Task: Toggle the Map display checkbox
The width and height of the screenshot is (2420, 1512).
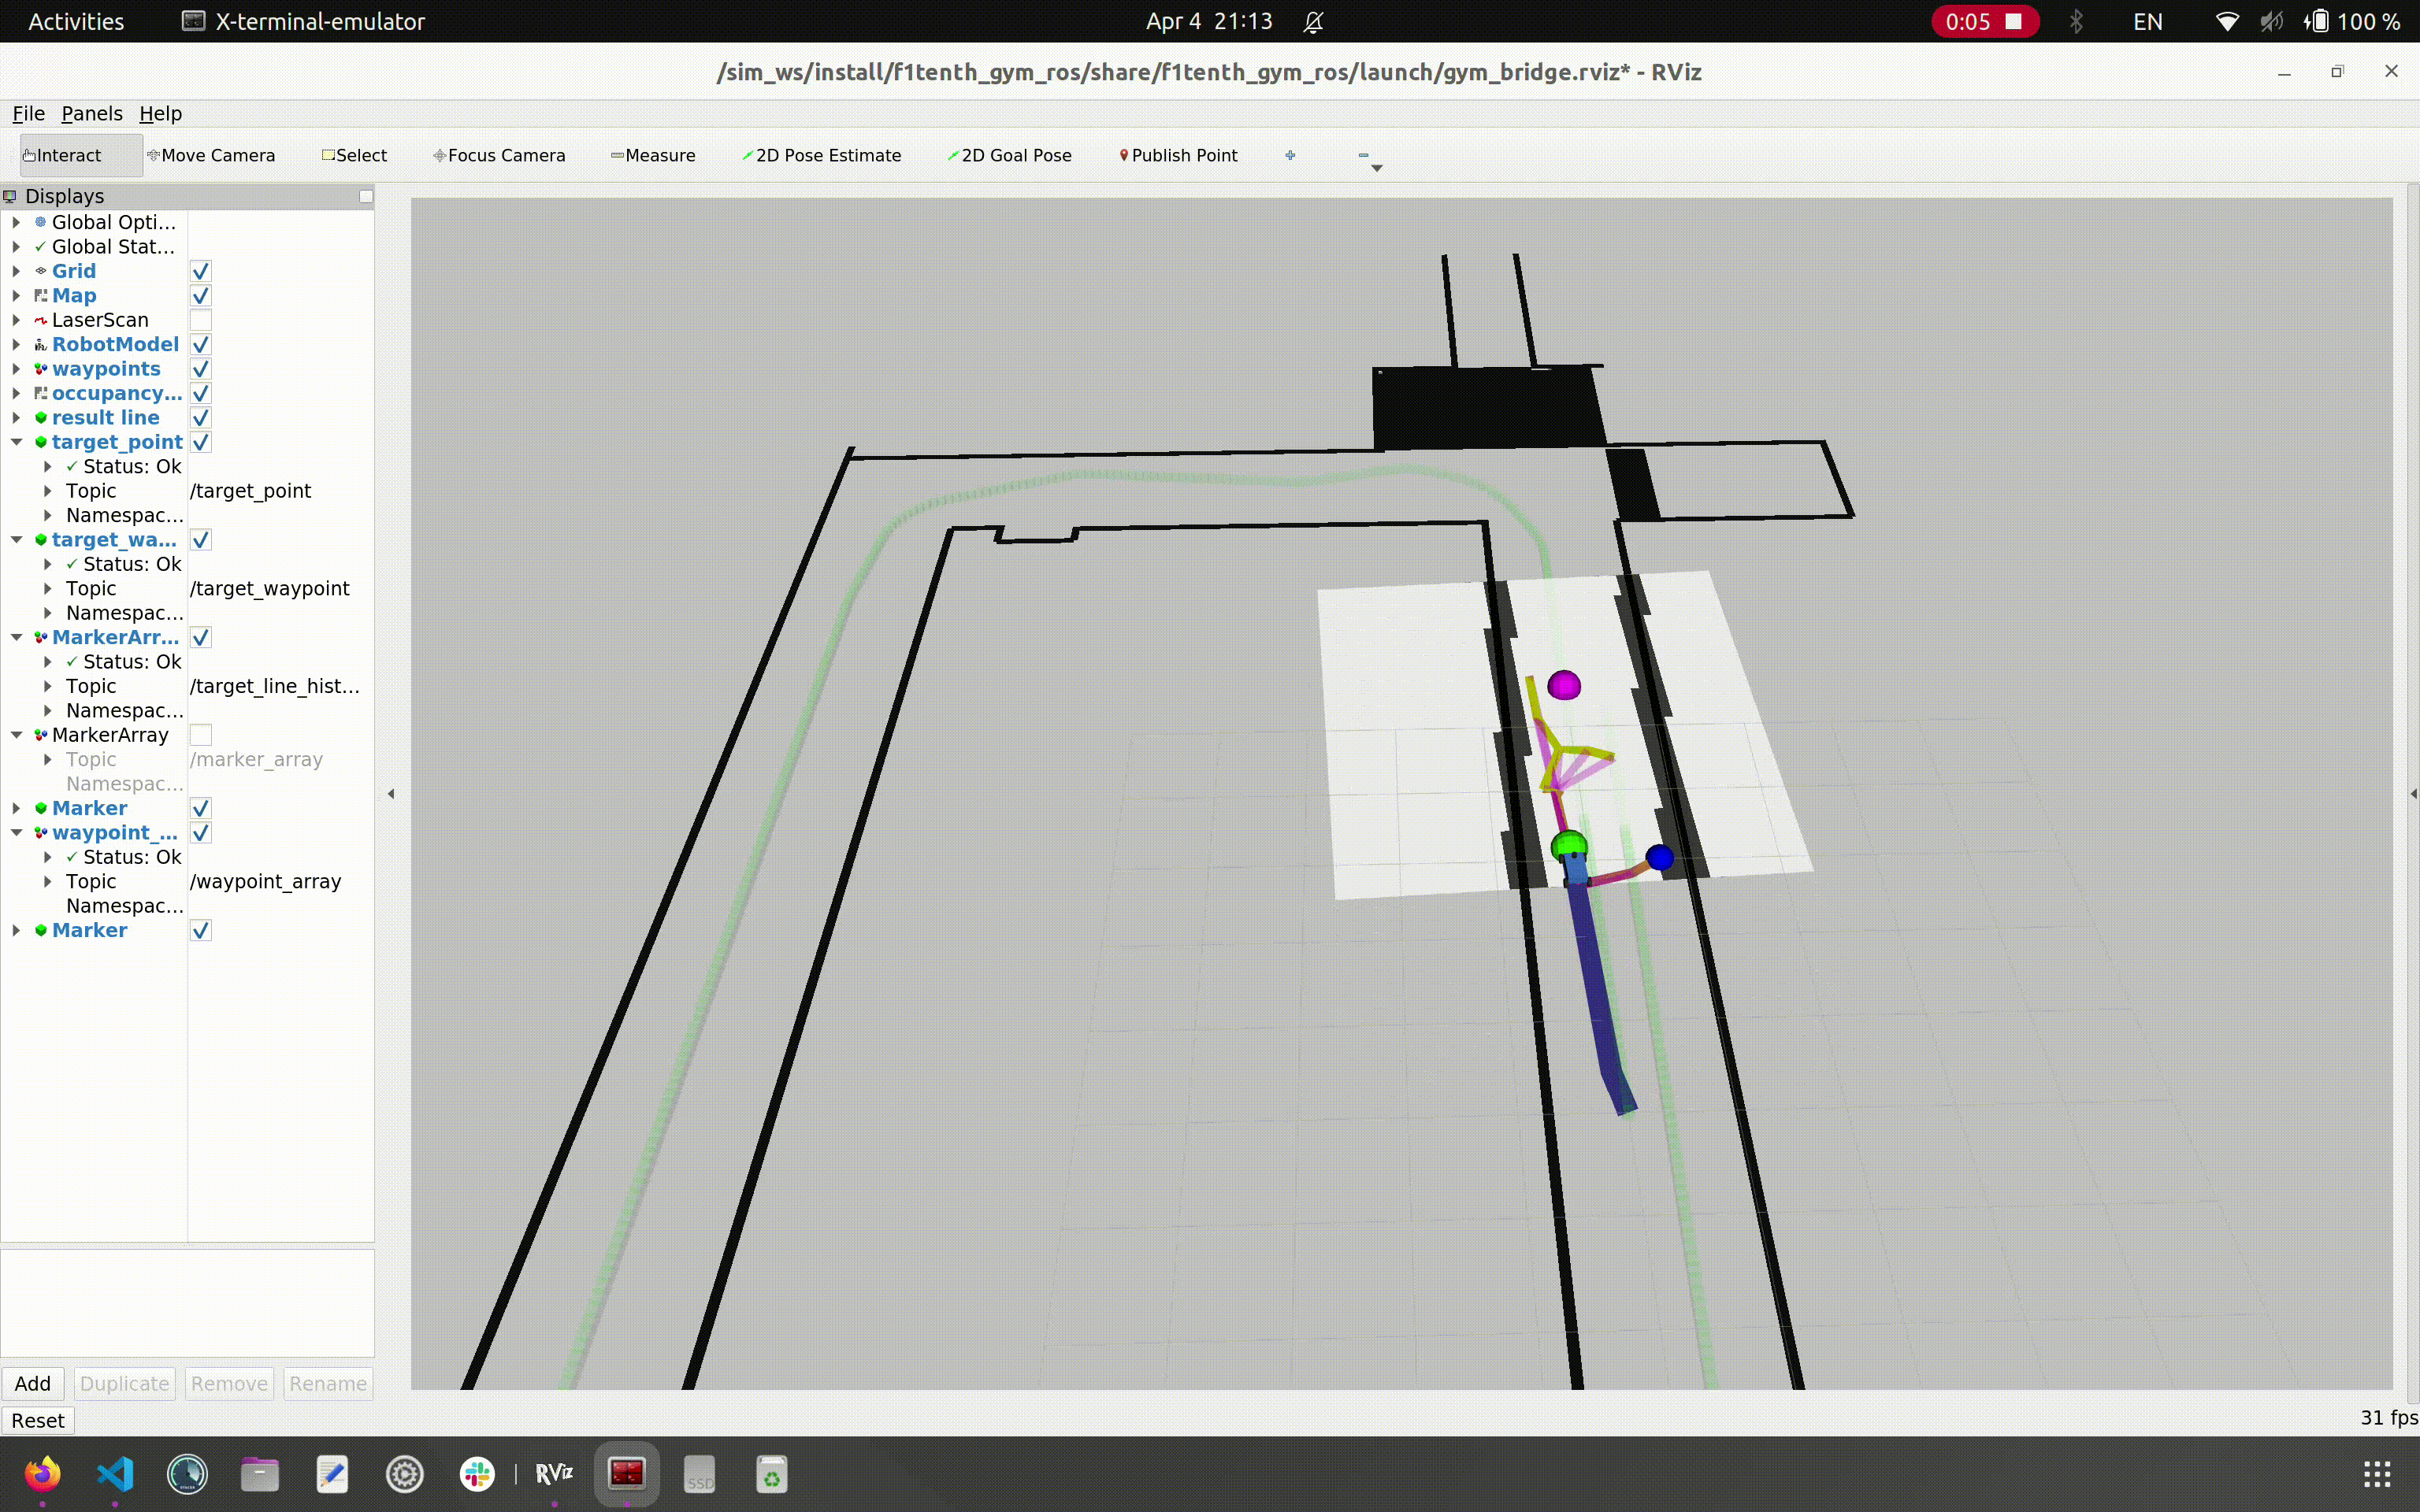Action: coord(201,295)
